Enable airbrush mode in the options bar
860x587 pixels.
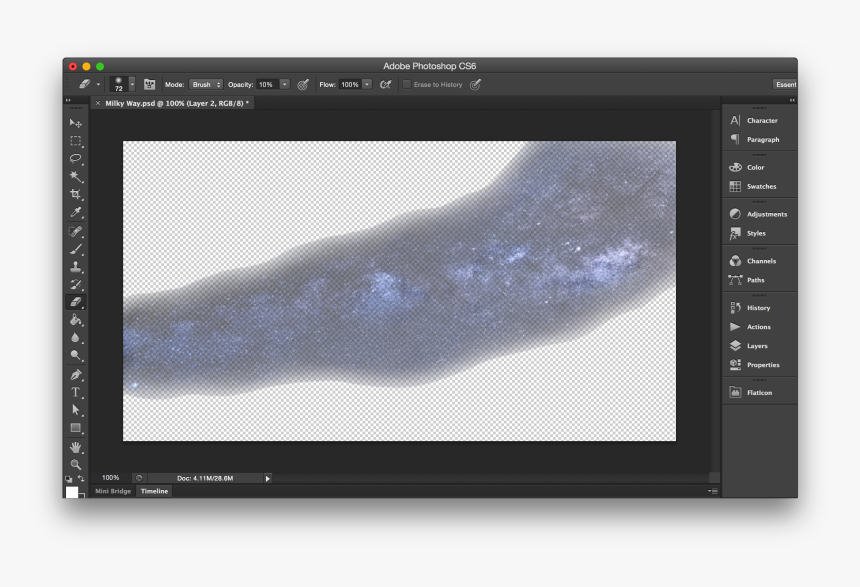pyautogui.click(x=384, y=84)
